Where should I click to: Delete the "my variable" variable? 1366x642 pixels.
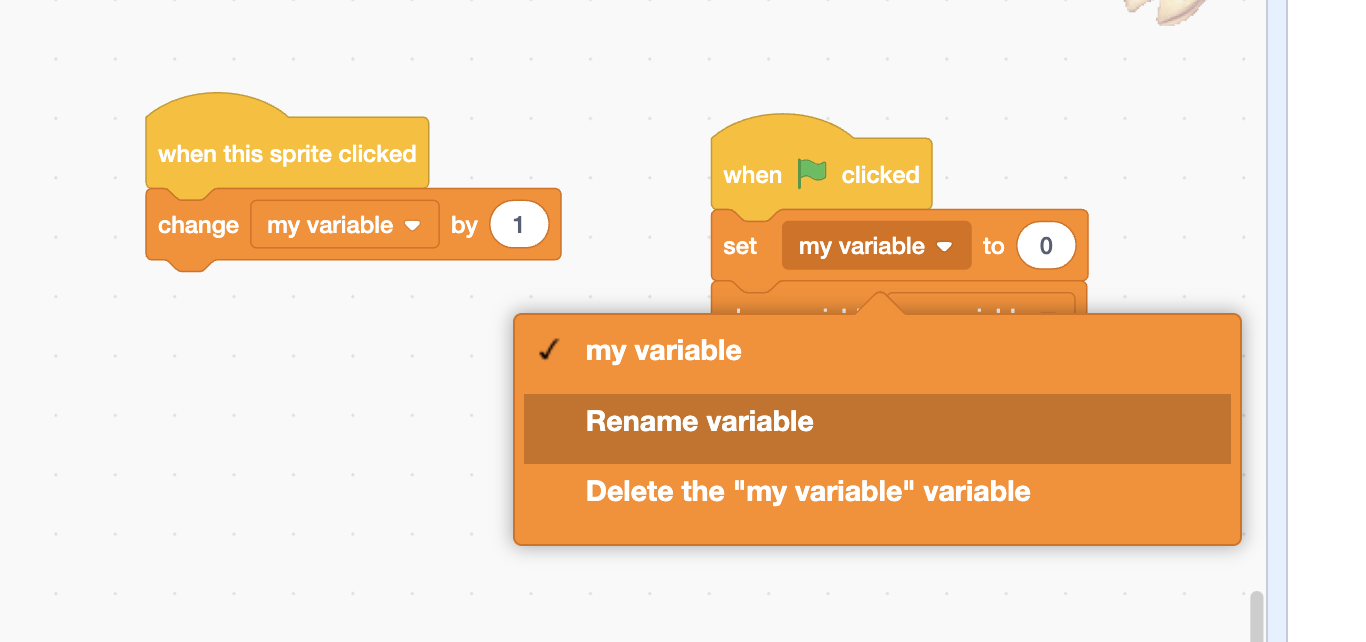(808, 492)
